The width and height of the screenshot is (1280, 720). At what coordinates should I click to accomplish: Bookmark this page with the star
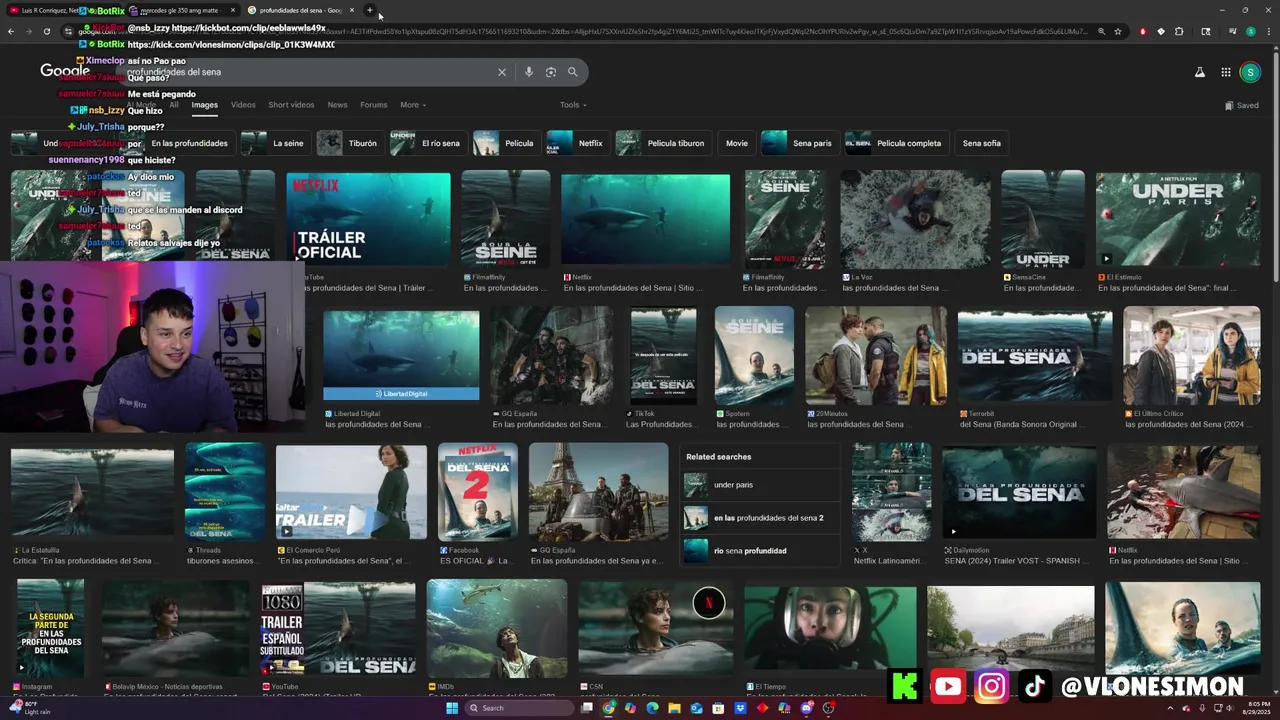1118,31
